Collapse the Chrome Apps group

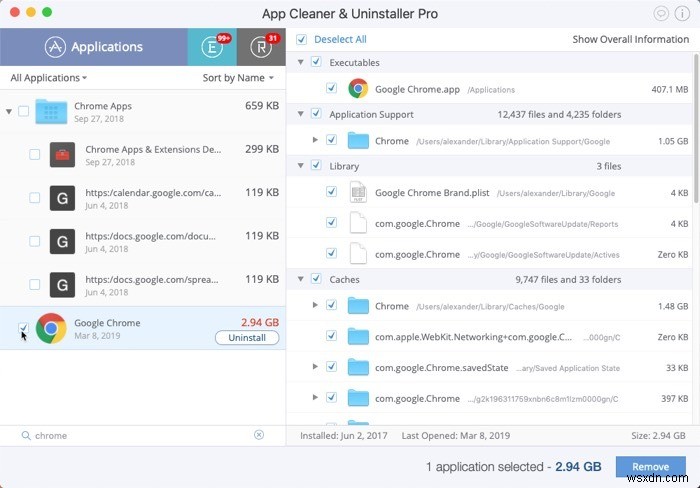(x=9, y=111)
